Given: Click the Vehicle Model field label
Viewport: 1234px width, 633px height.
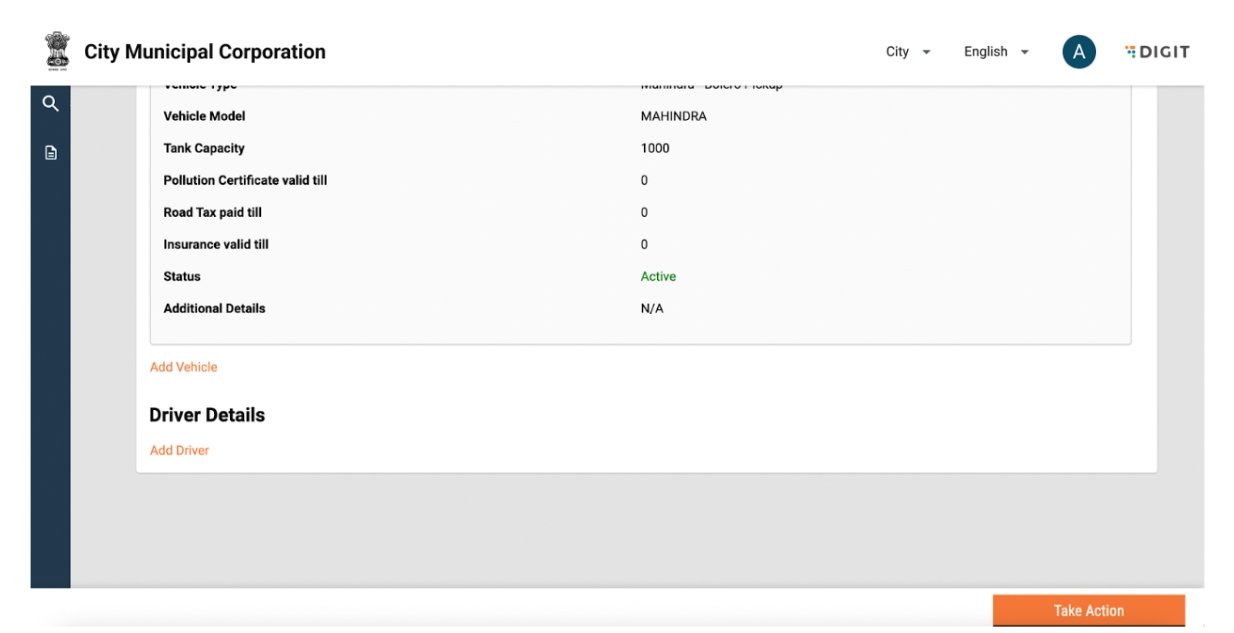Looking at the screenshot, I should [x=204, y=116].
